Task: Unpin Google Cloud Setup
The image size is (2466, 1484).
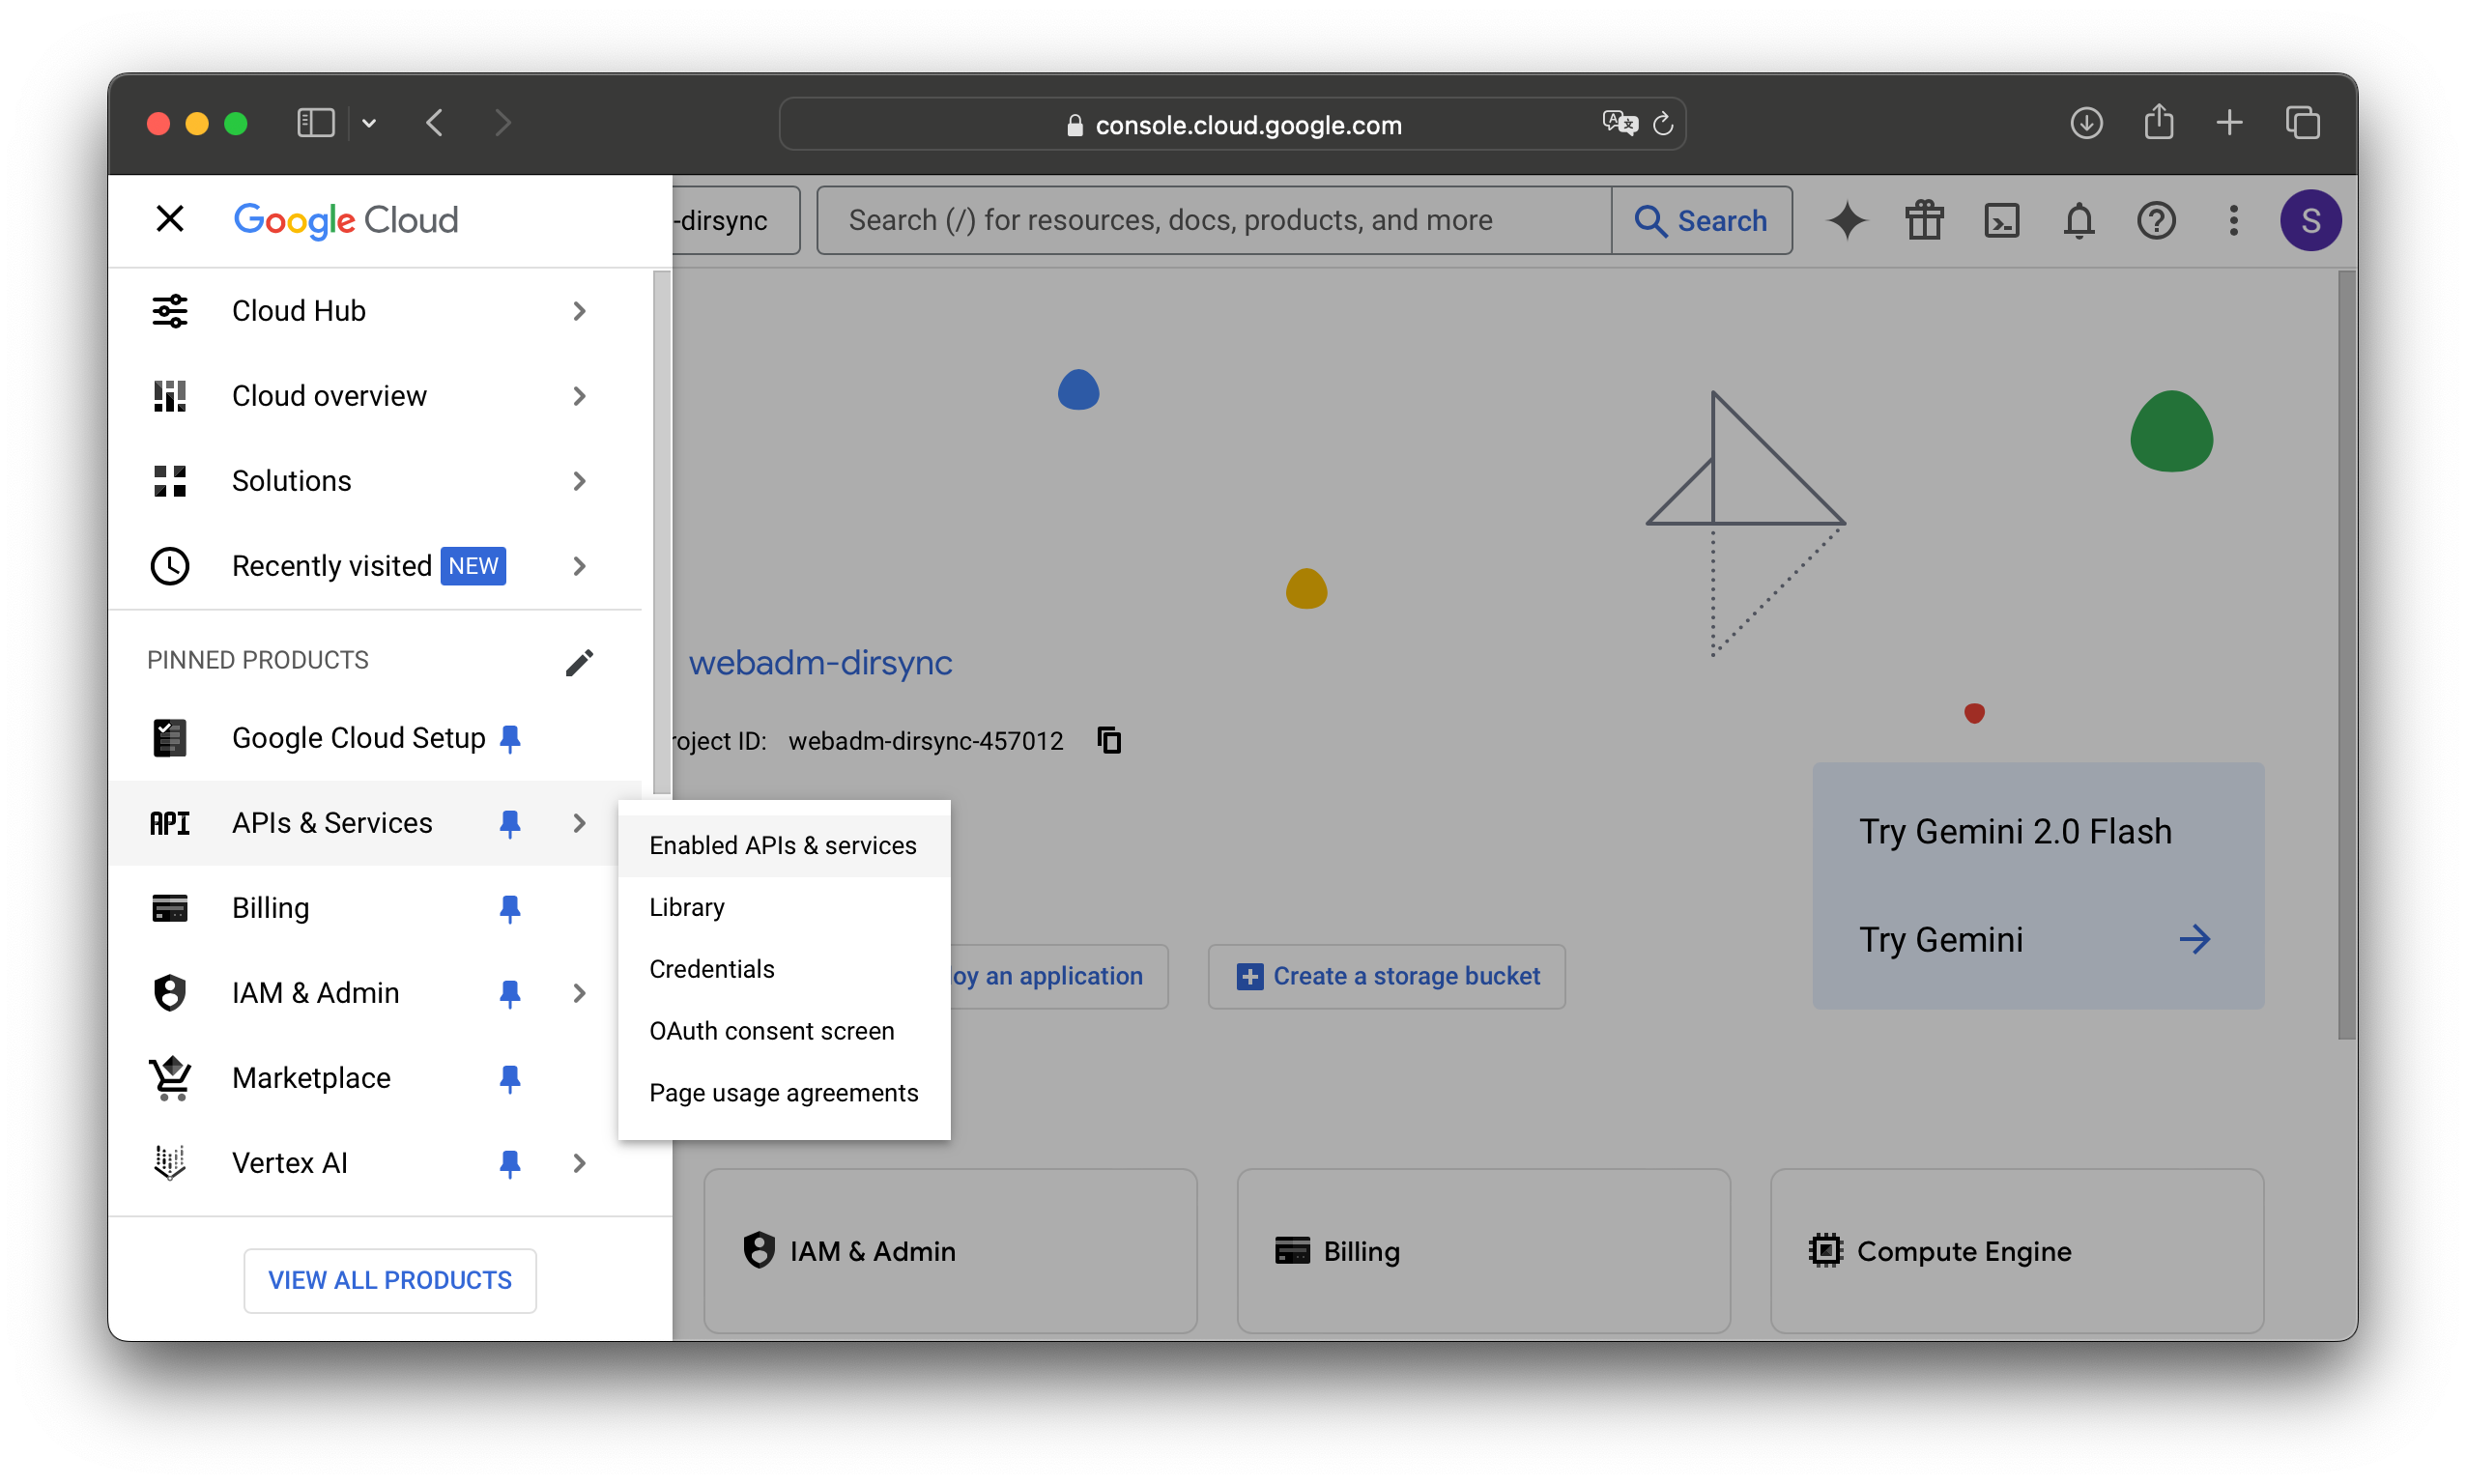Action: [510, 738]
